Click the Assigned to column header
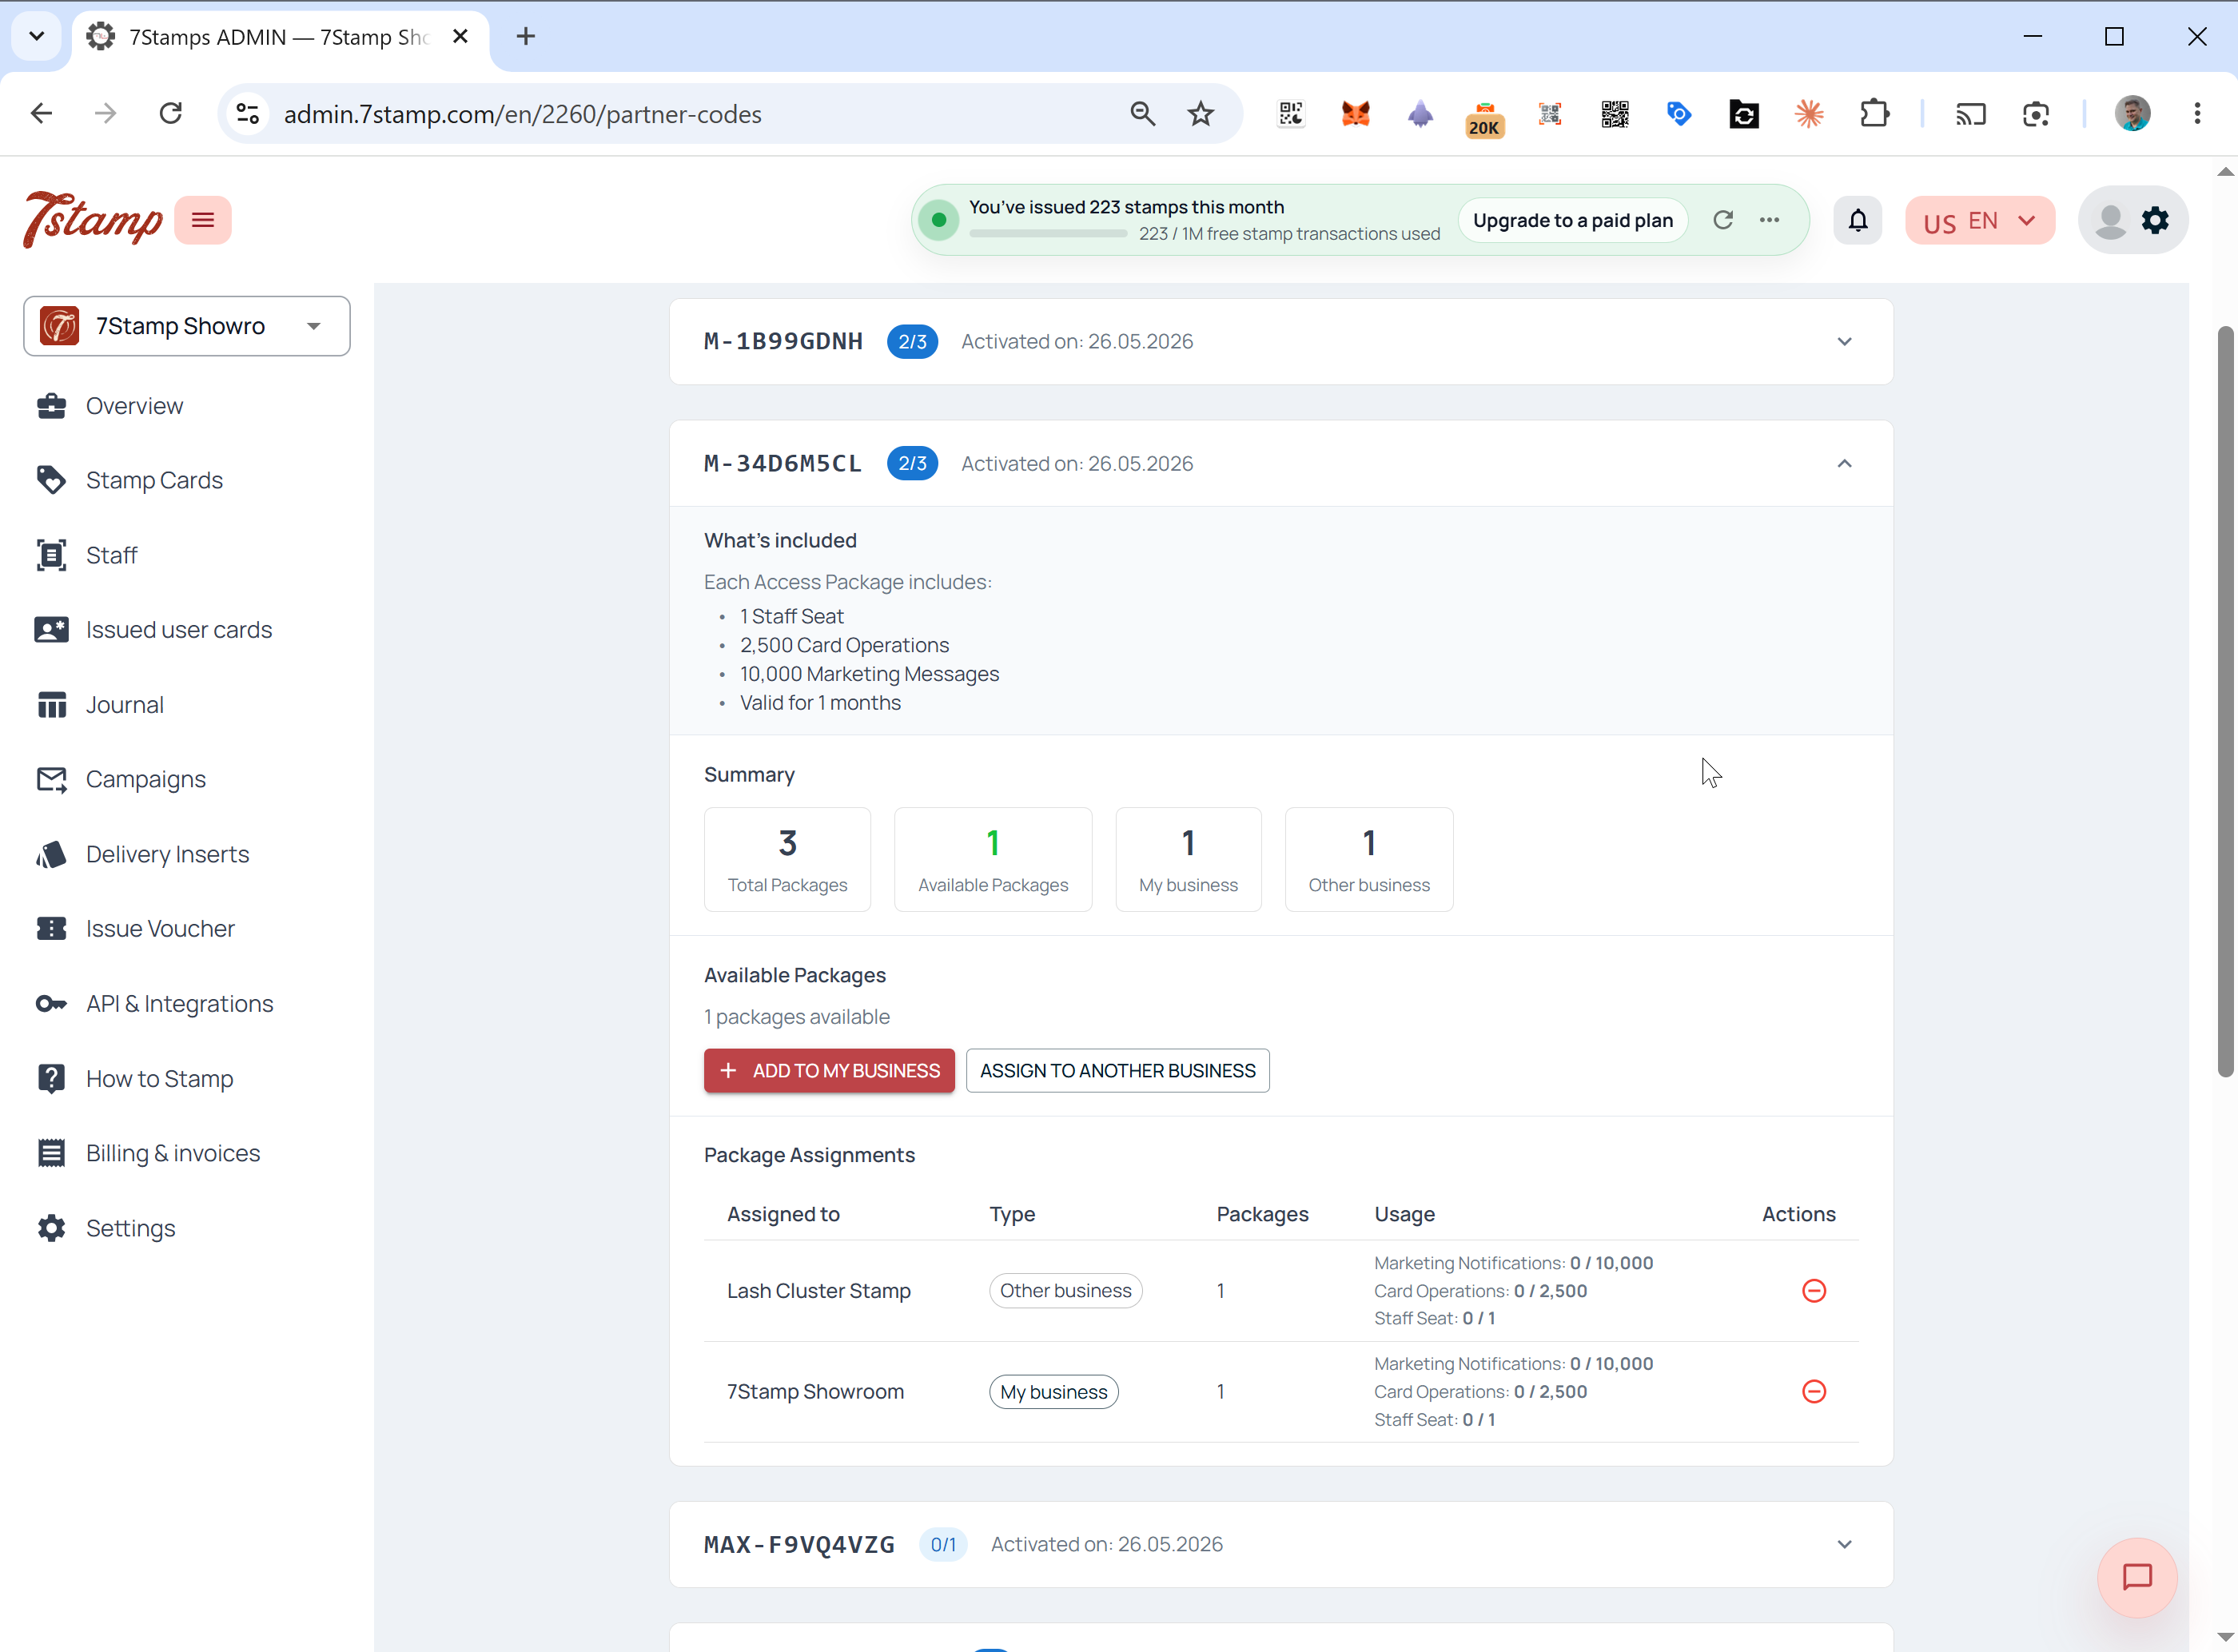This screenshot has height=1652, width=2238. (783, 1214)
